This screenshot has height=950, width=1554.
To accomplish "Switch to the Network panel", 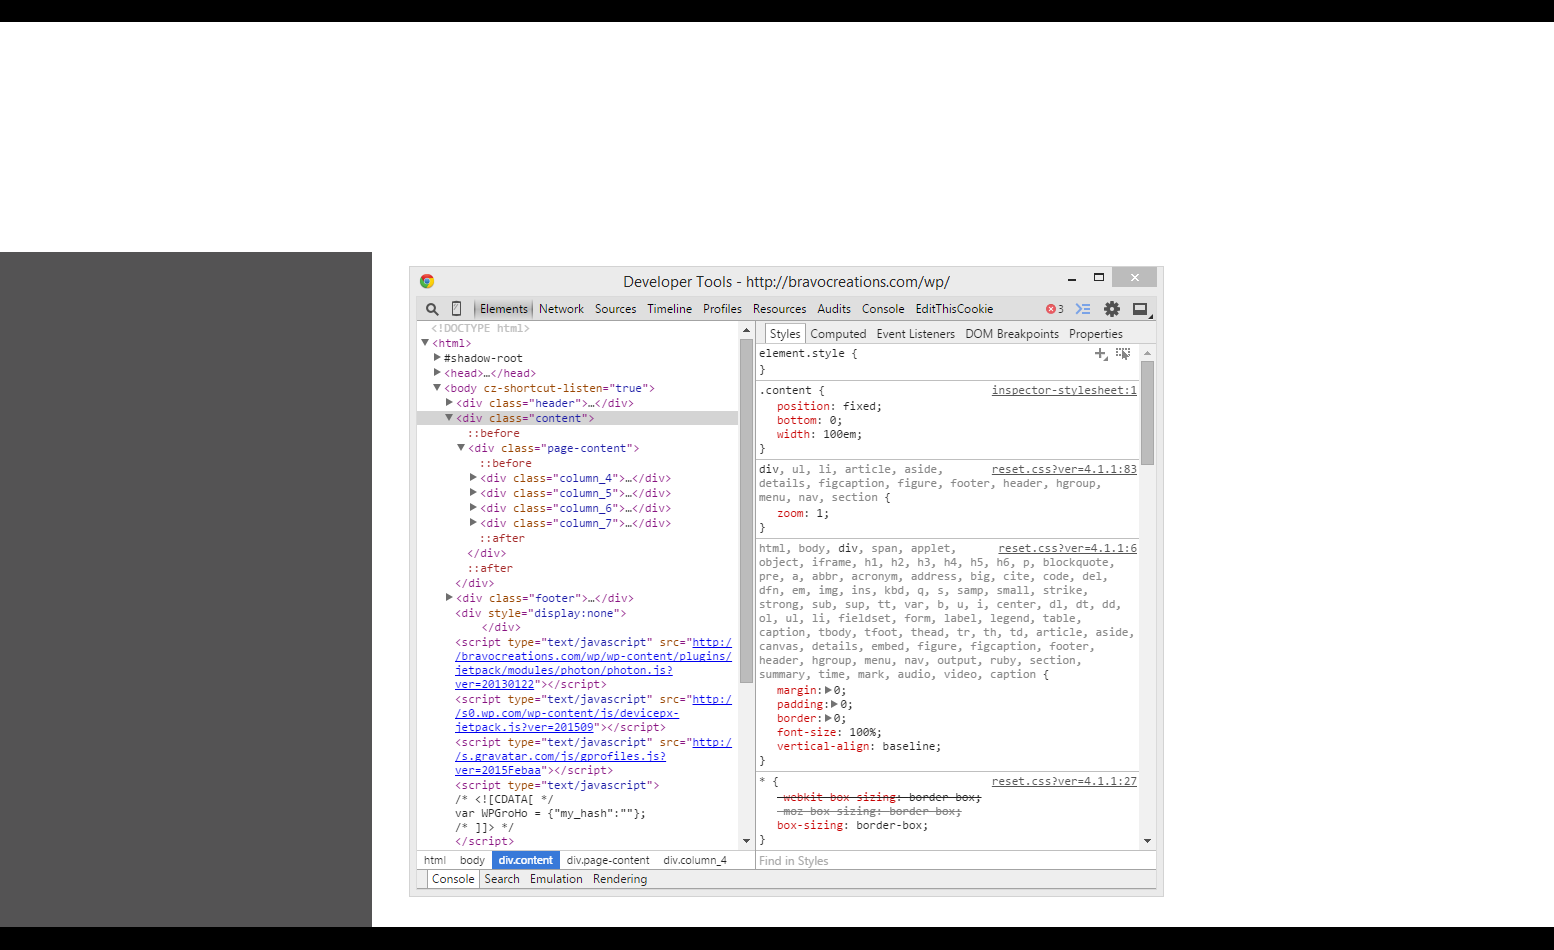I will [x=561, y=309].
